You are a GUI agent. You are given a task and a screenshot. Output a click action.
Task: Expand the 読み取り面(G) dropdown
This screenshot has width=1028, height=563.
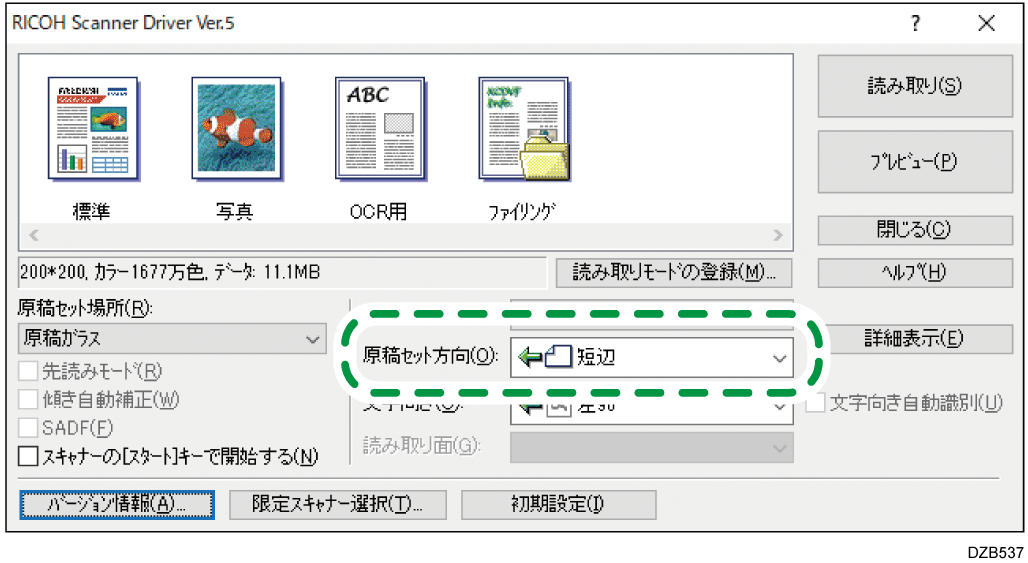pos(652,448)
